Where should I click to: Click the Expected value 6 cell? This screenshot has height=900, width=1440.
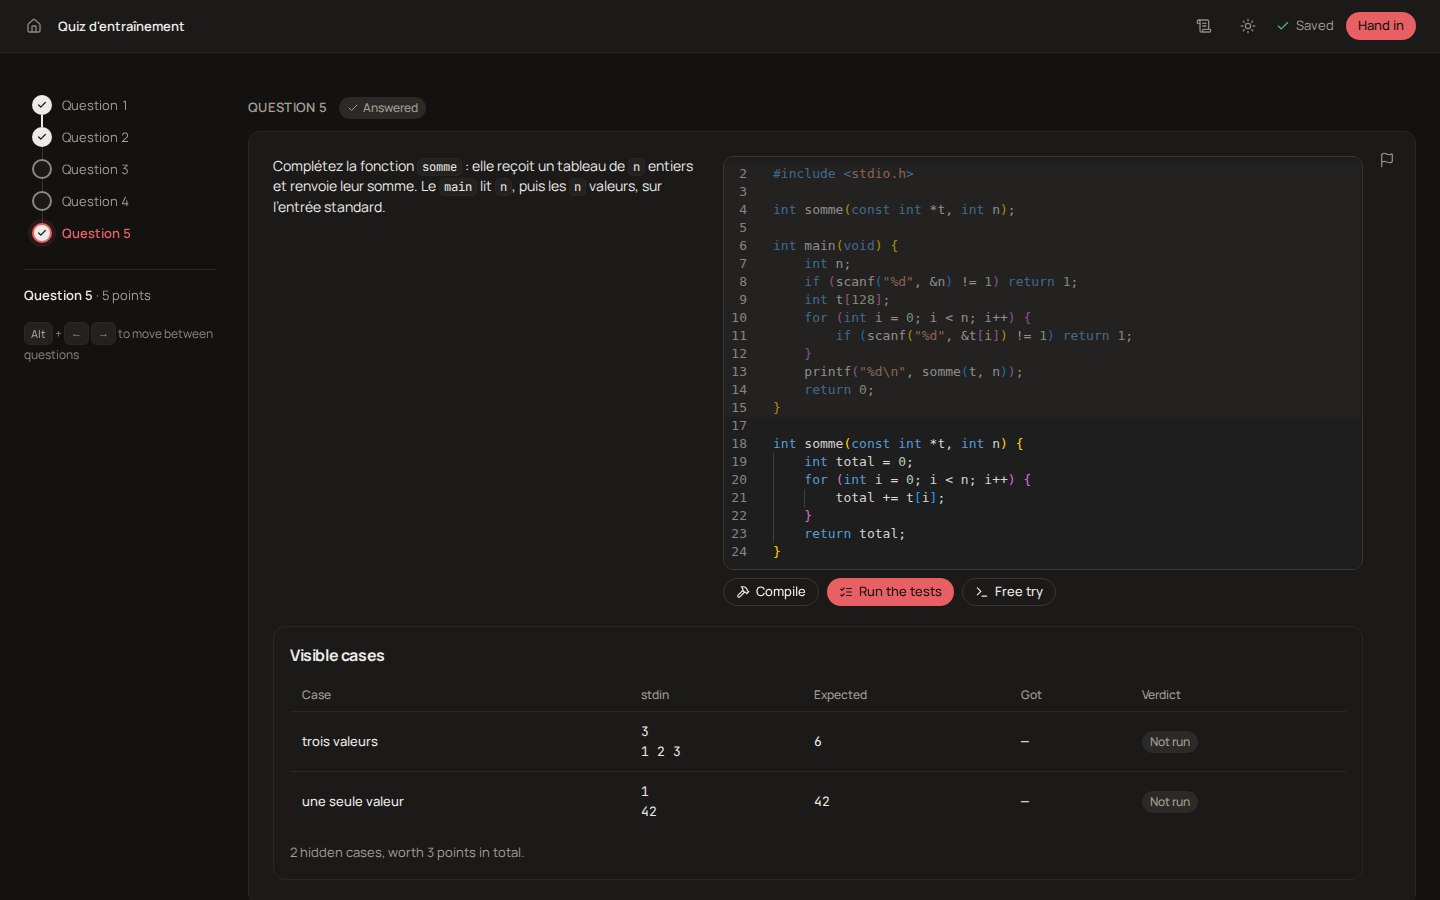[818, 742]
